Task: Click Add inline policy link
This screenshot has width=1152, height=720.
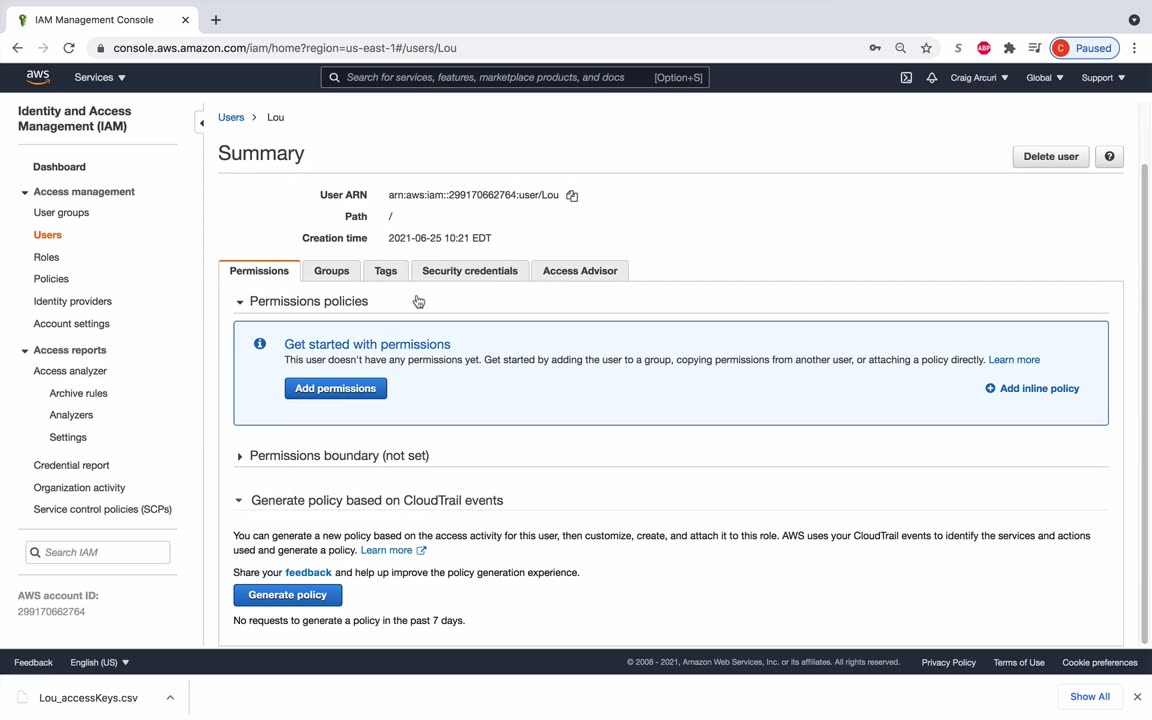Action: (1032, 388)
